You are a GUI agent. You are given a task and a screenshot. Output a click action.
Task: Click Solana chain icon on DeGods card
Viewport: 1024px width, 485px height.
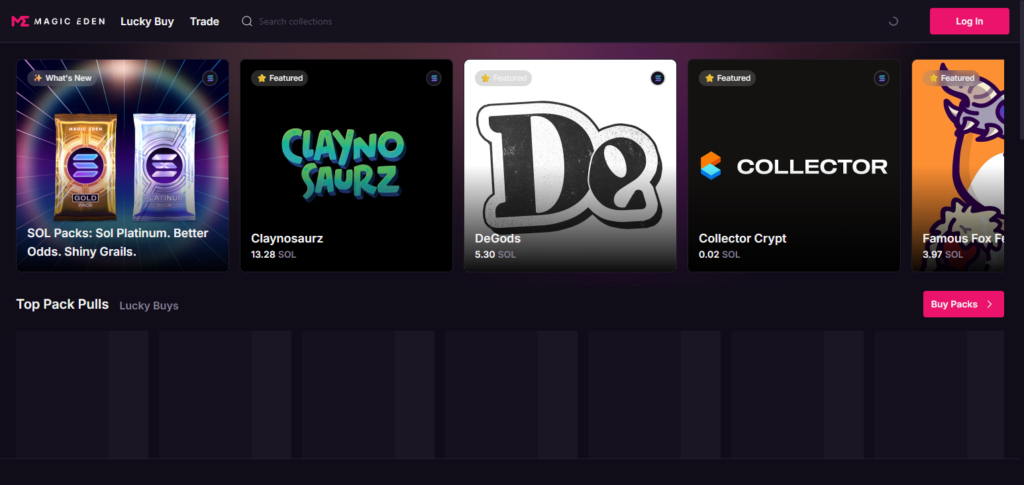657,78
